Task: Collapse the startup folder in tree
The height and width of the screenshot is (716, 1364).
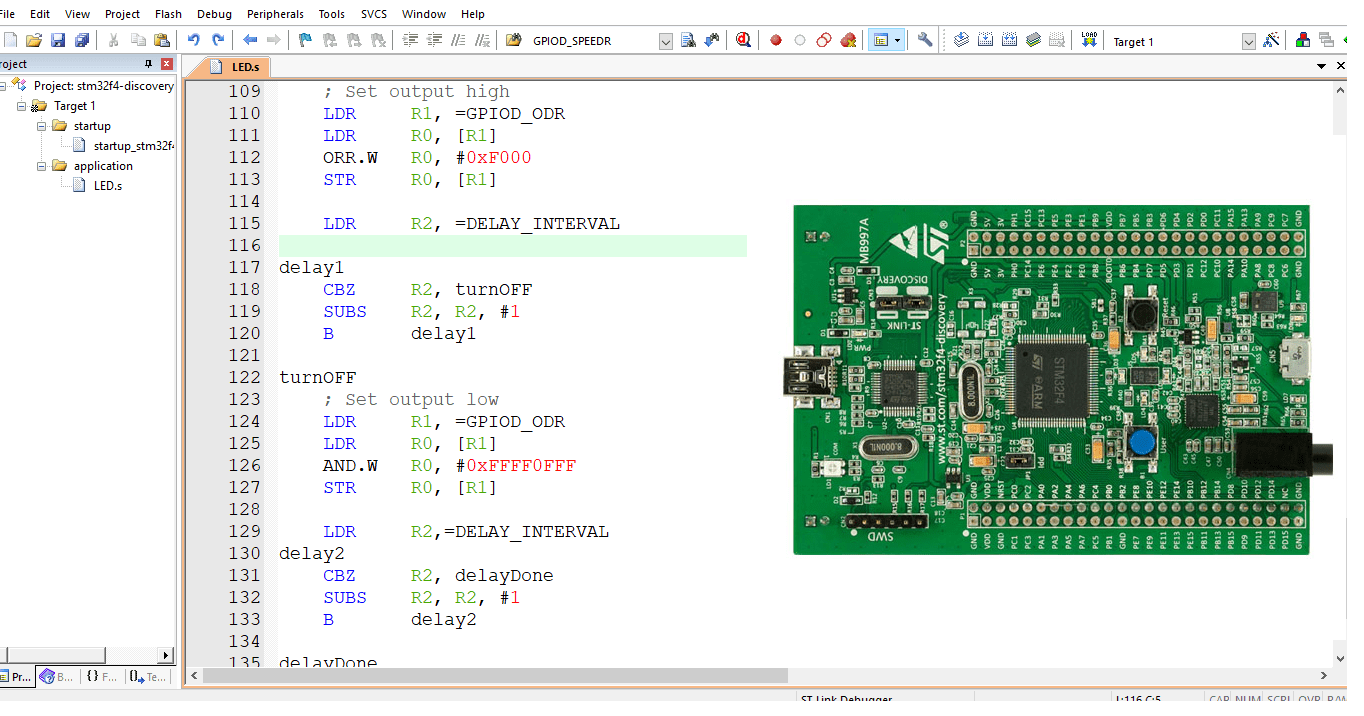Action: point(42,126)
